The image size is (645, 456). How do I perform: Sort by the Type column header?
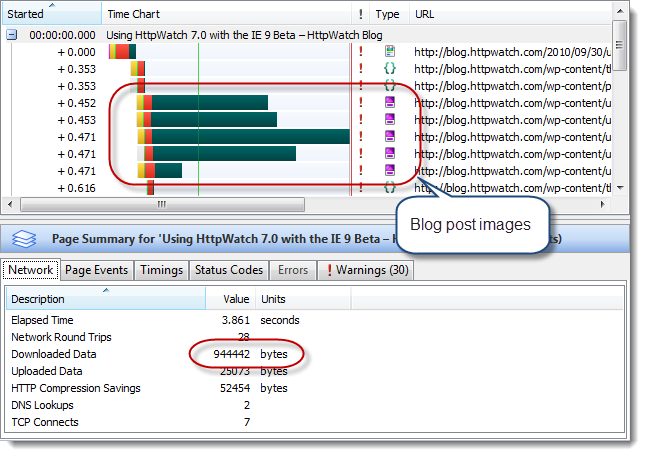(x=389, y=14)
